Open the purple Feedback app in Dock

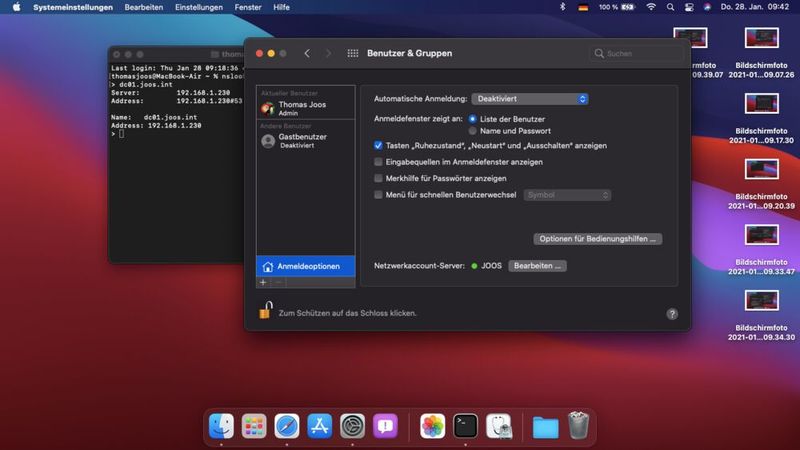(385, 426)
